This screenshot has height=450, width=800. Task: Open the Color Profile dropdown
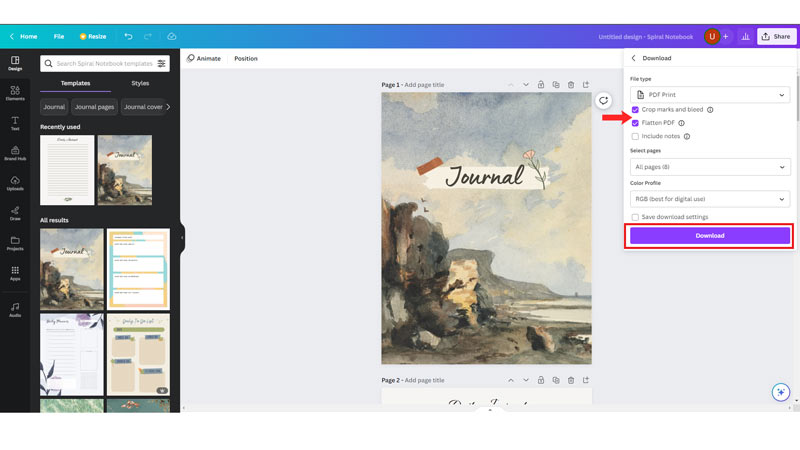710,199
